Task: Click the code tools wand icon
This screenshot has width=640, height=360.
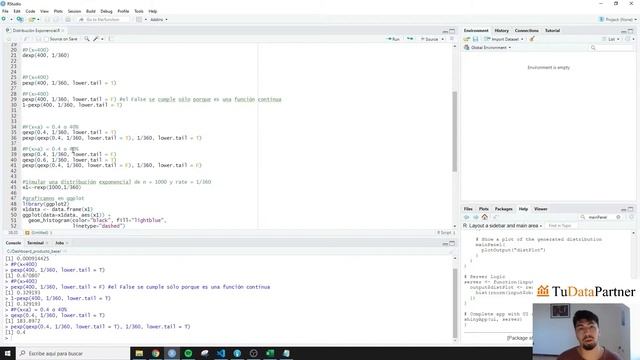Action: (96, 39)
